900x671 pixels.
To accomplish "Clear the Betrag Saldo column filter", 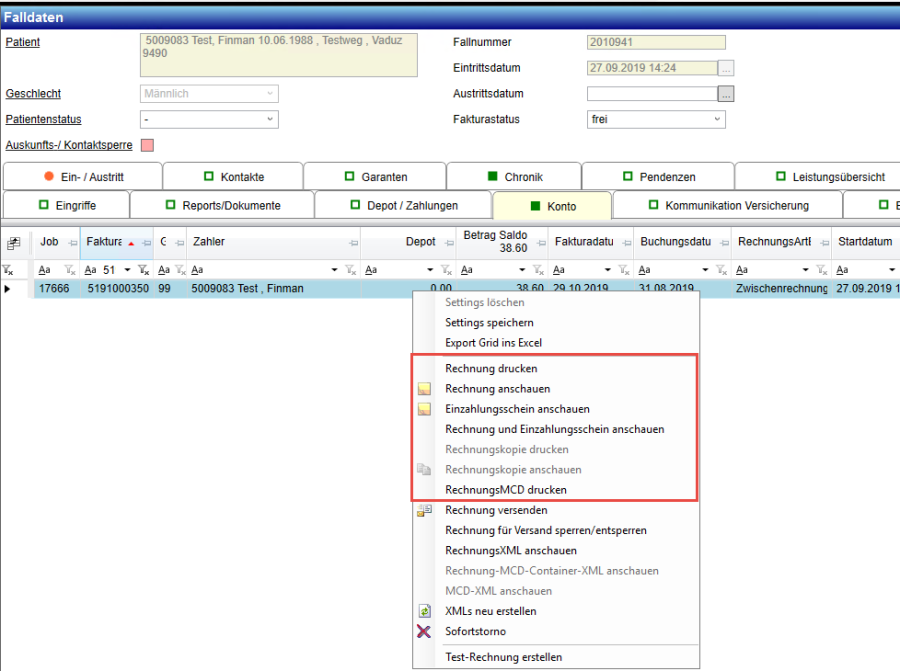I will [x=538, y=270].
